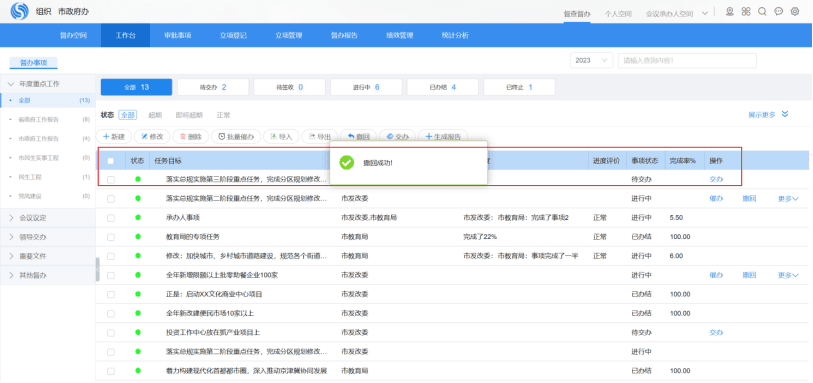Open the 立项登记 nav tab
Viewport: 813px width, 383px height.
(233, 35)
